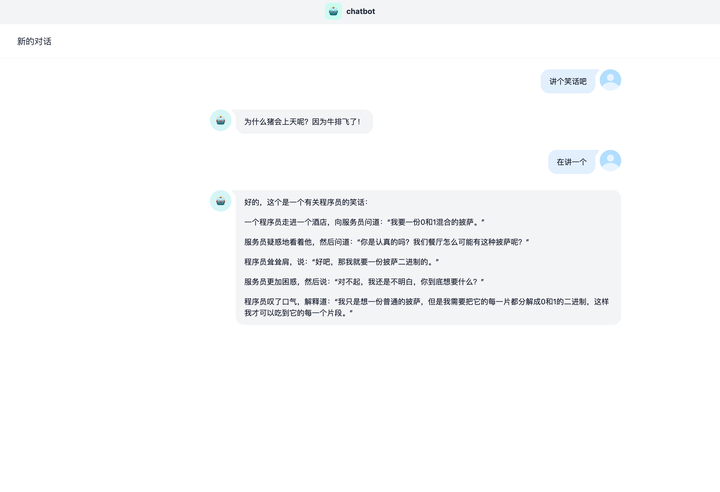
Task: Select the 新的对话 conversation title
Action: tap(34, 41)
